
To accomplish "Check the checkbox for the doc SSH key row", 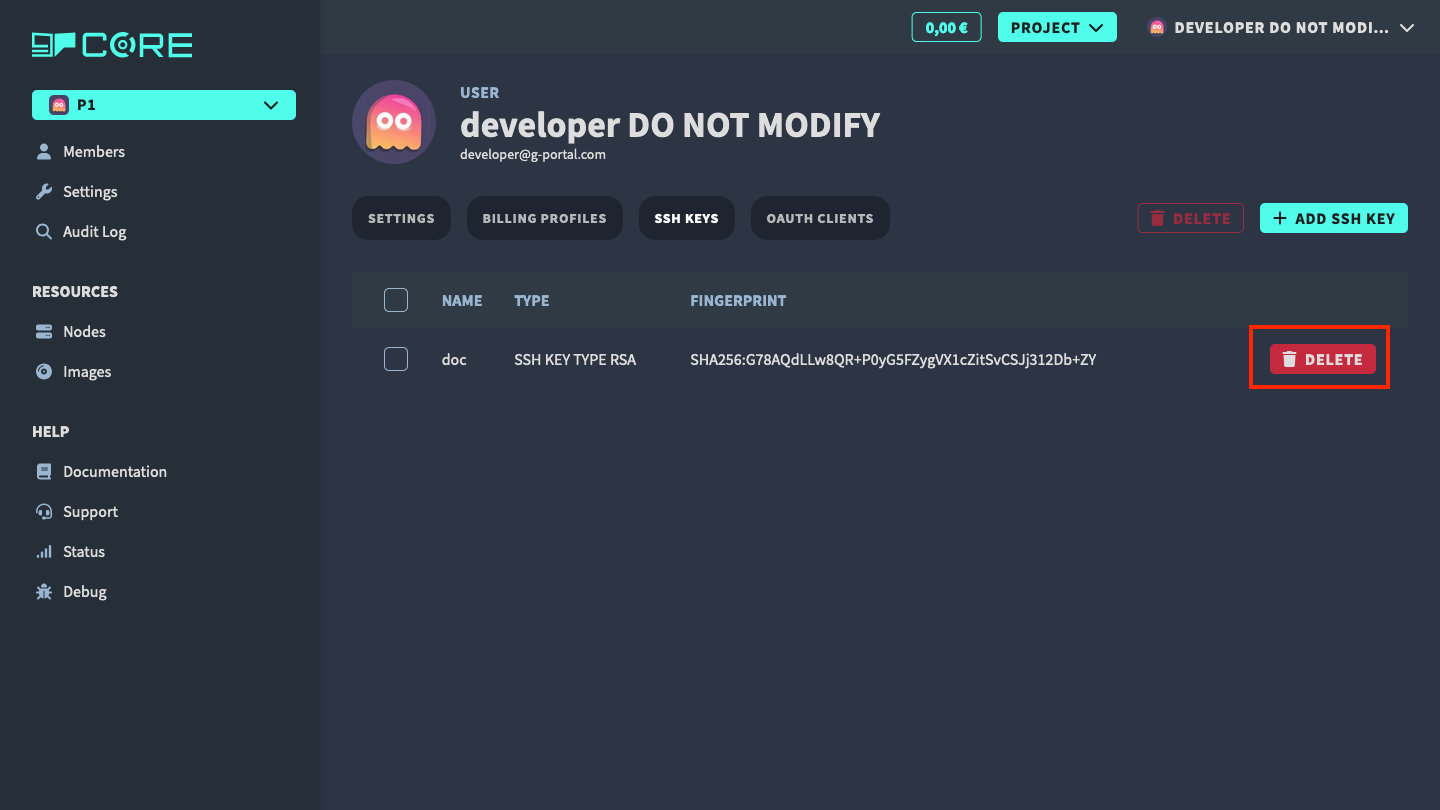I will click(x=395, y=358).
